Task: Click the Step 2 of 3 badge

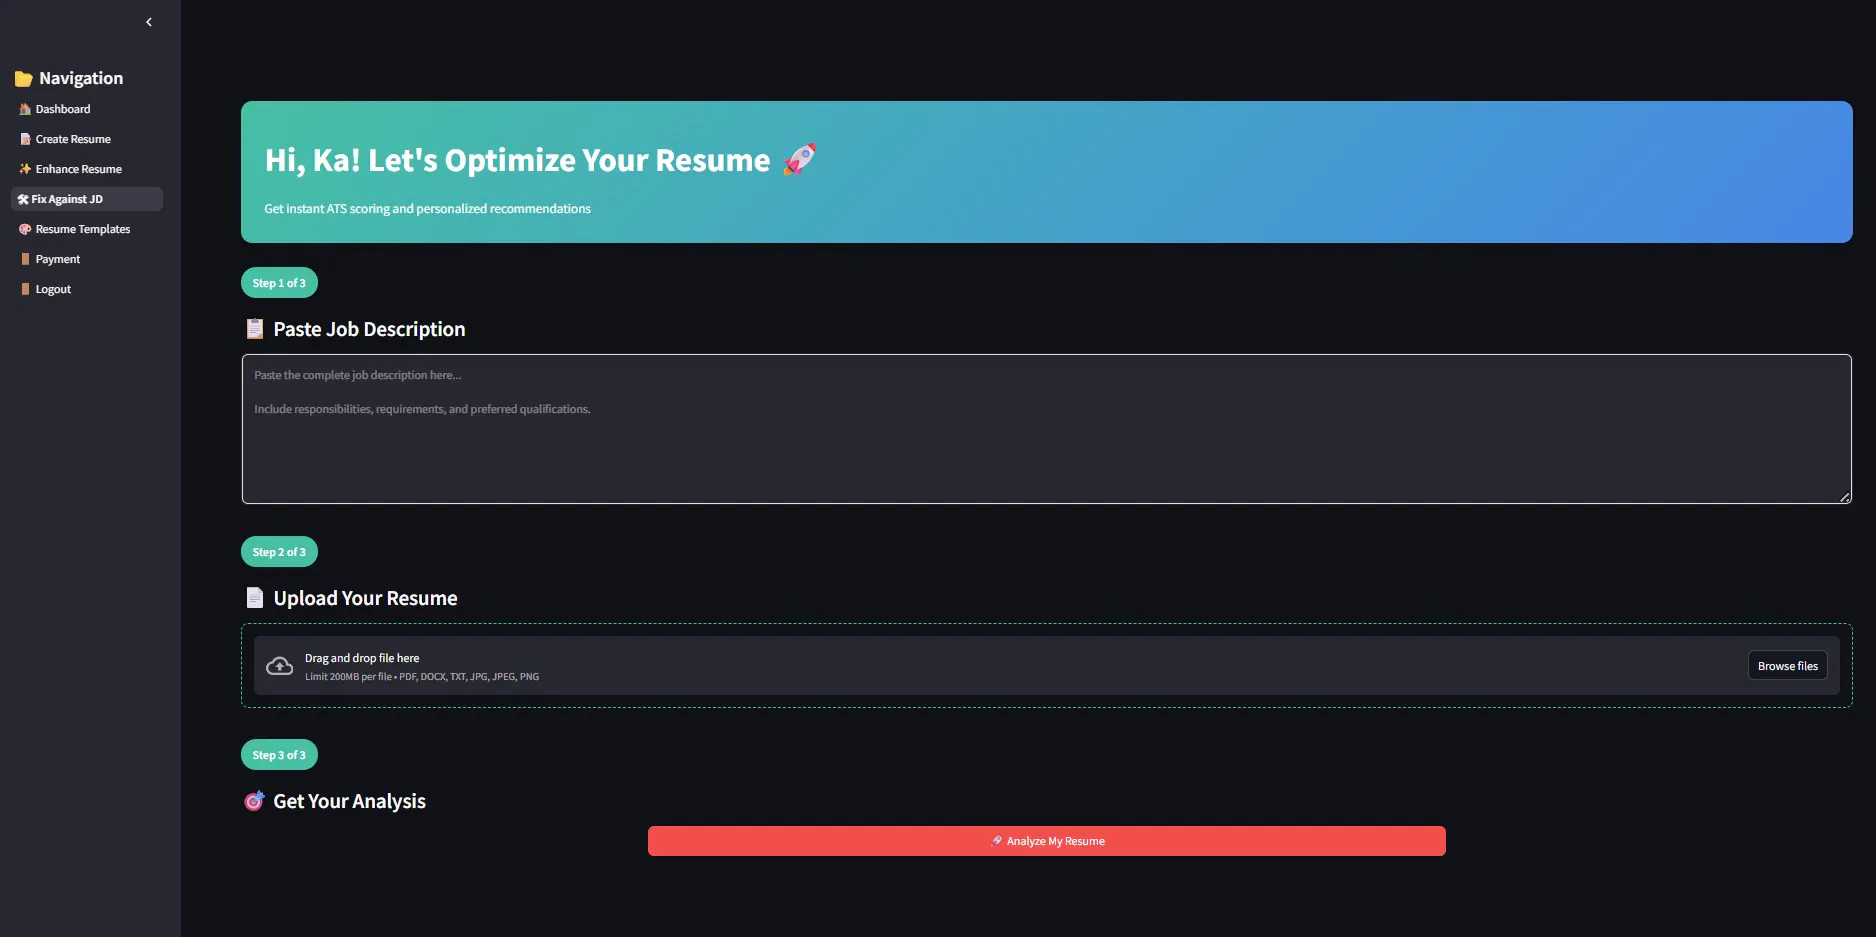Action: click(279, 552)
